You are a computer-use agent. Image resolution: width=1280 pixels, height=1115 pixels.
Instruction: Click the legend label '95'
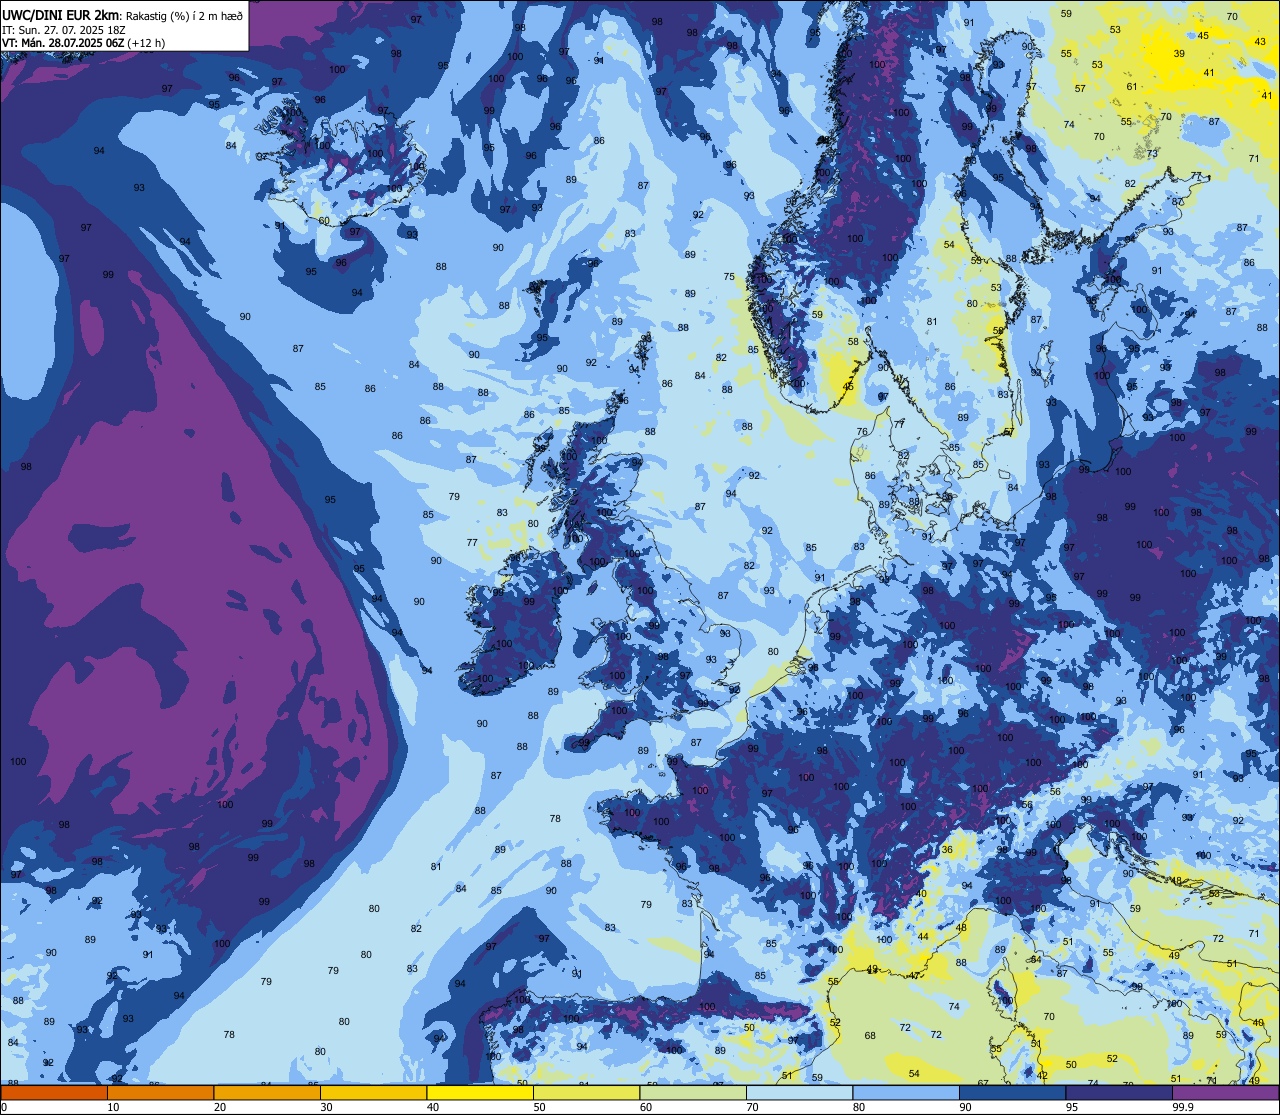1072,1107
